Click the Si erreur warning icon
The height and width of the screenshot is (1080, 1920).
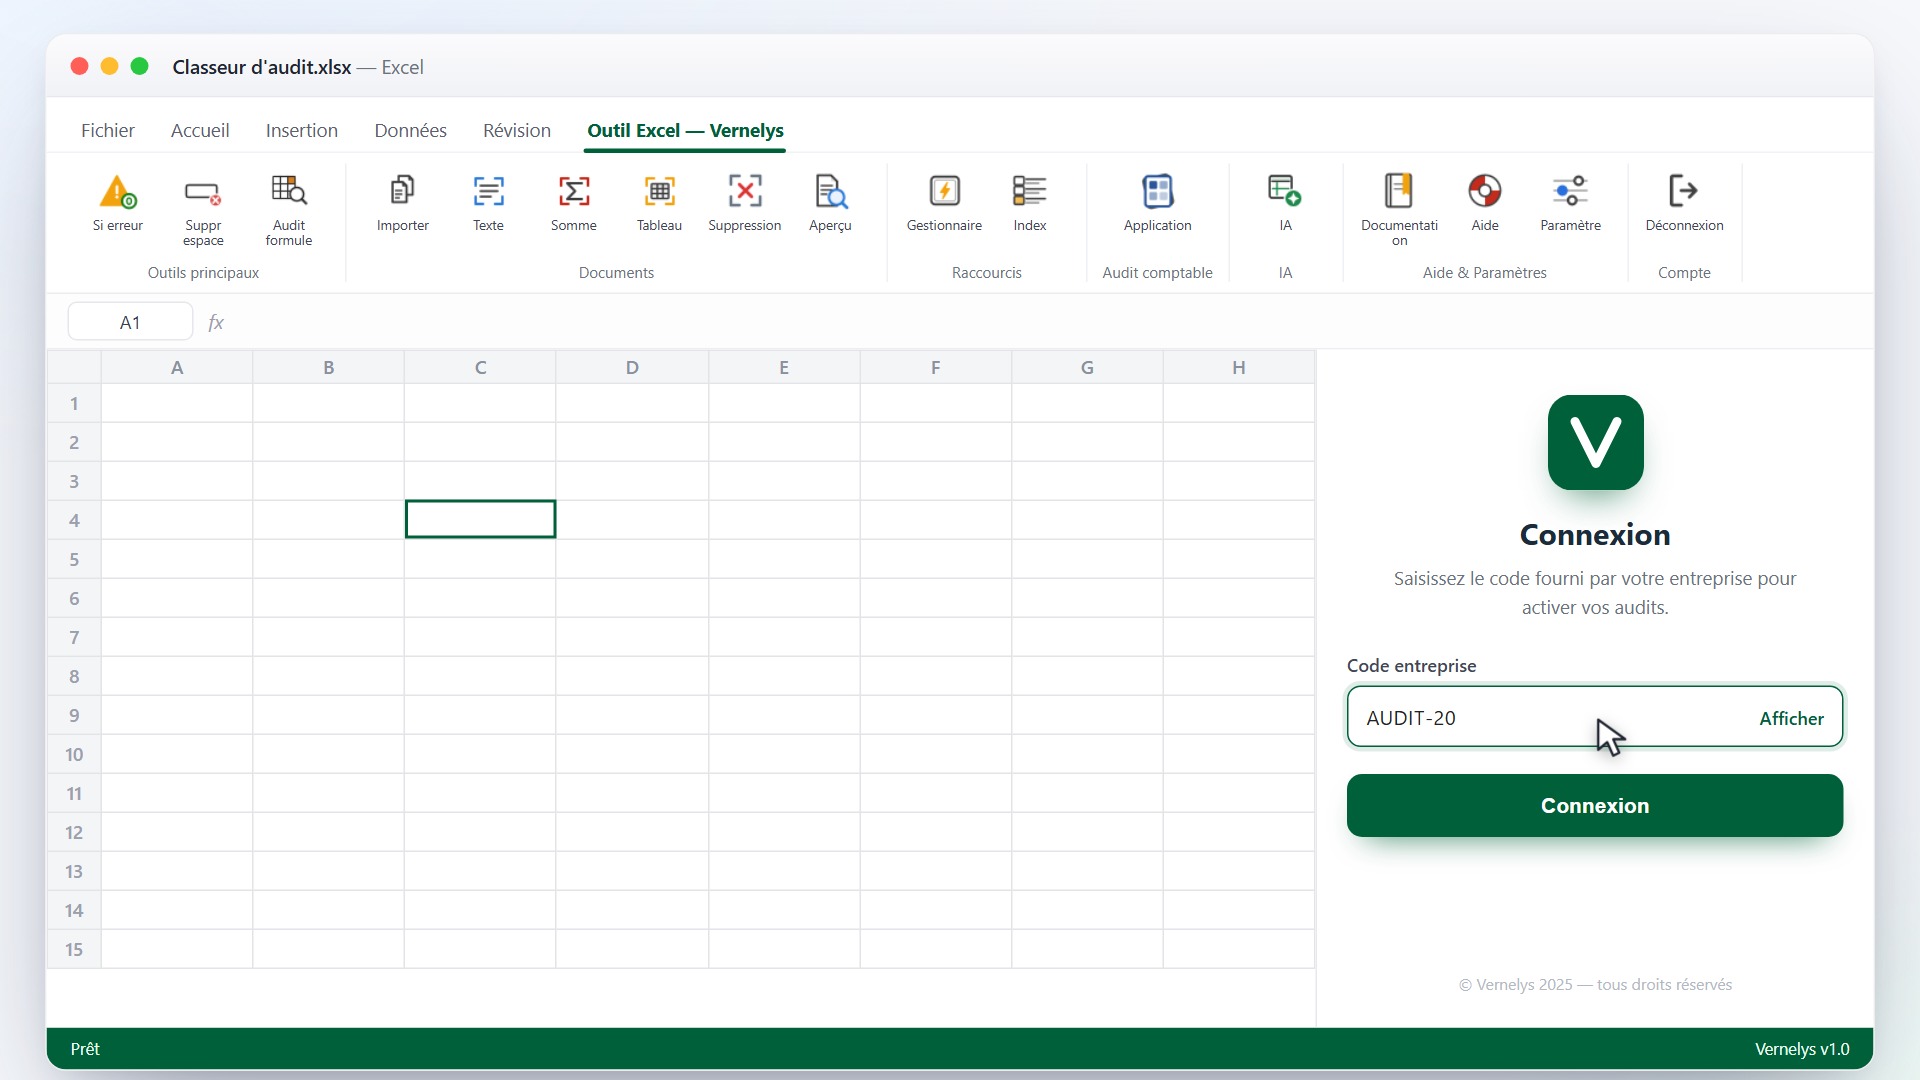[118, 191]
